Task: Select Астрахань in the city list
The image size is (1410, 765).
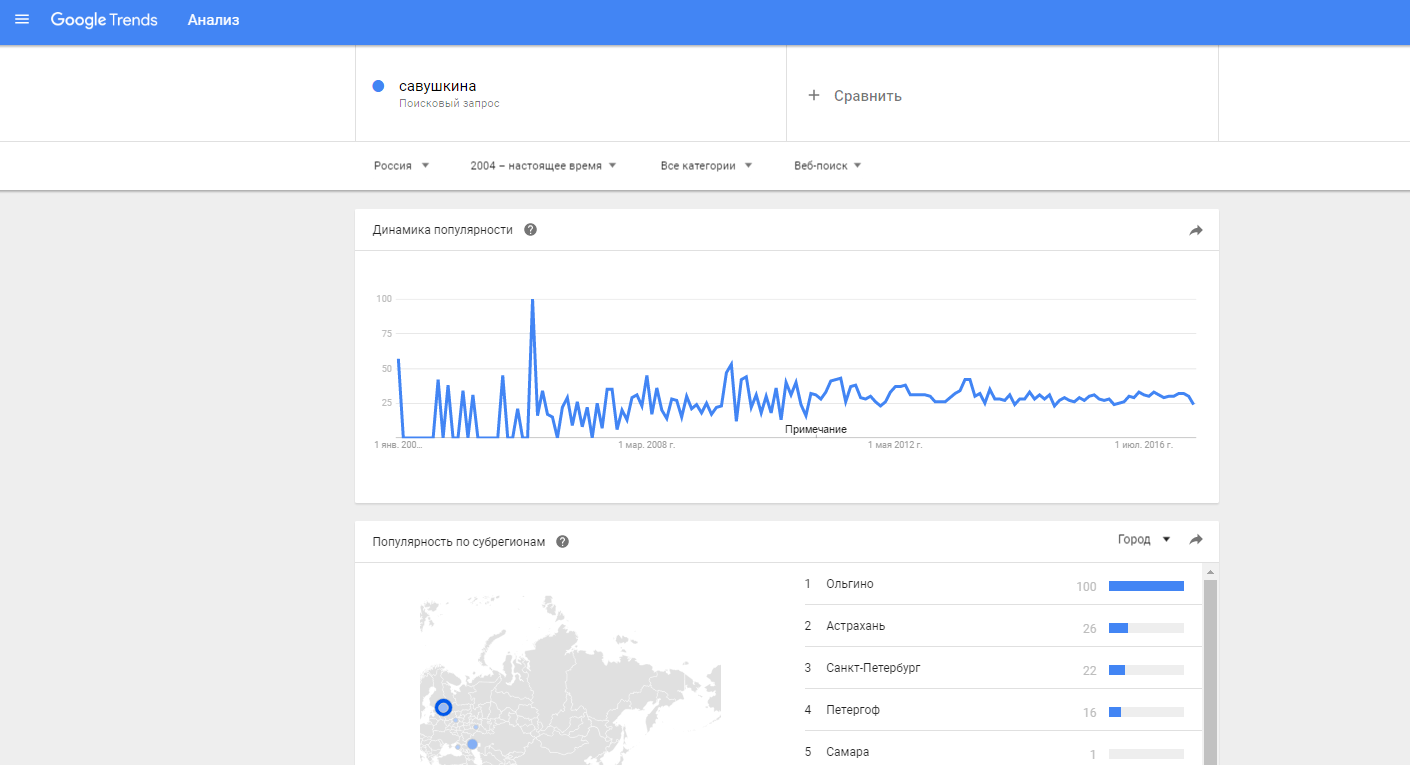Action: (855, 626)
